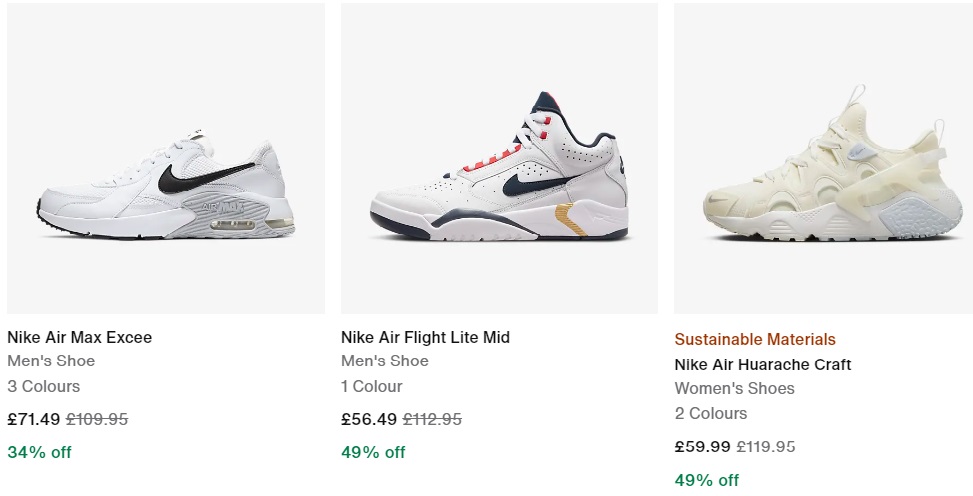The height and width of the screenshot is (496, 973).
Task: Click the Nike Air Huarache Craft title
Action: (762, 364)
